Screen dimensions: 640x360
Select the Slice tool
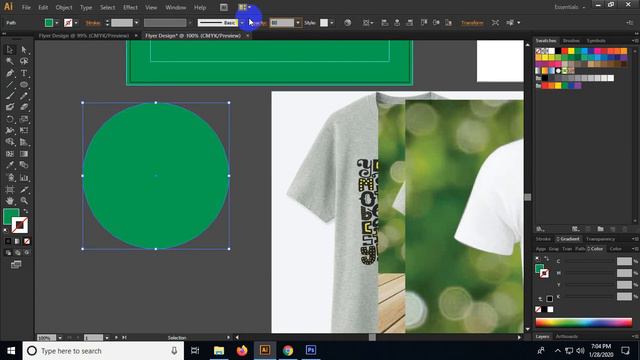[24, 189]
